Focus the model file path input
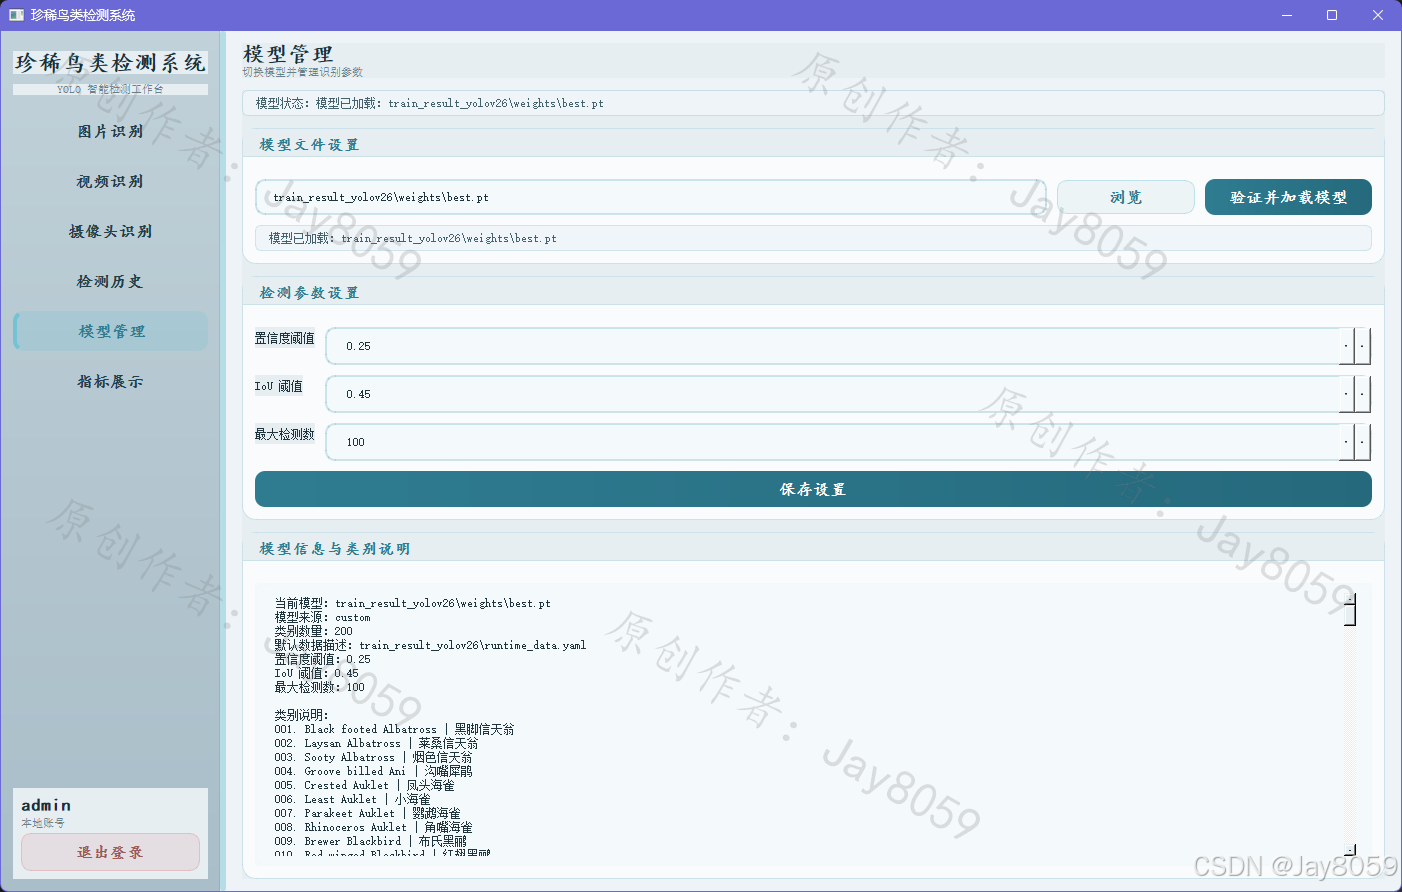Image resolution: width=1402 pixels, height=892 pixels. click(x=650, y=197)
